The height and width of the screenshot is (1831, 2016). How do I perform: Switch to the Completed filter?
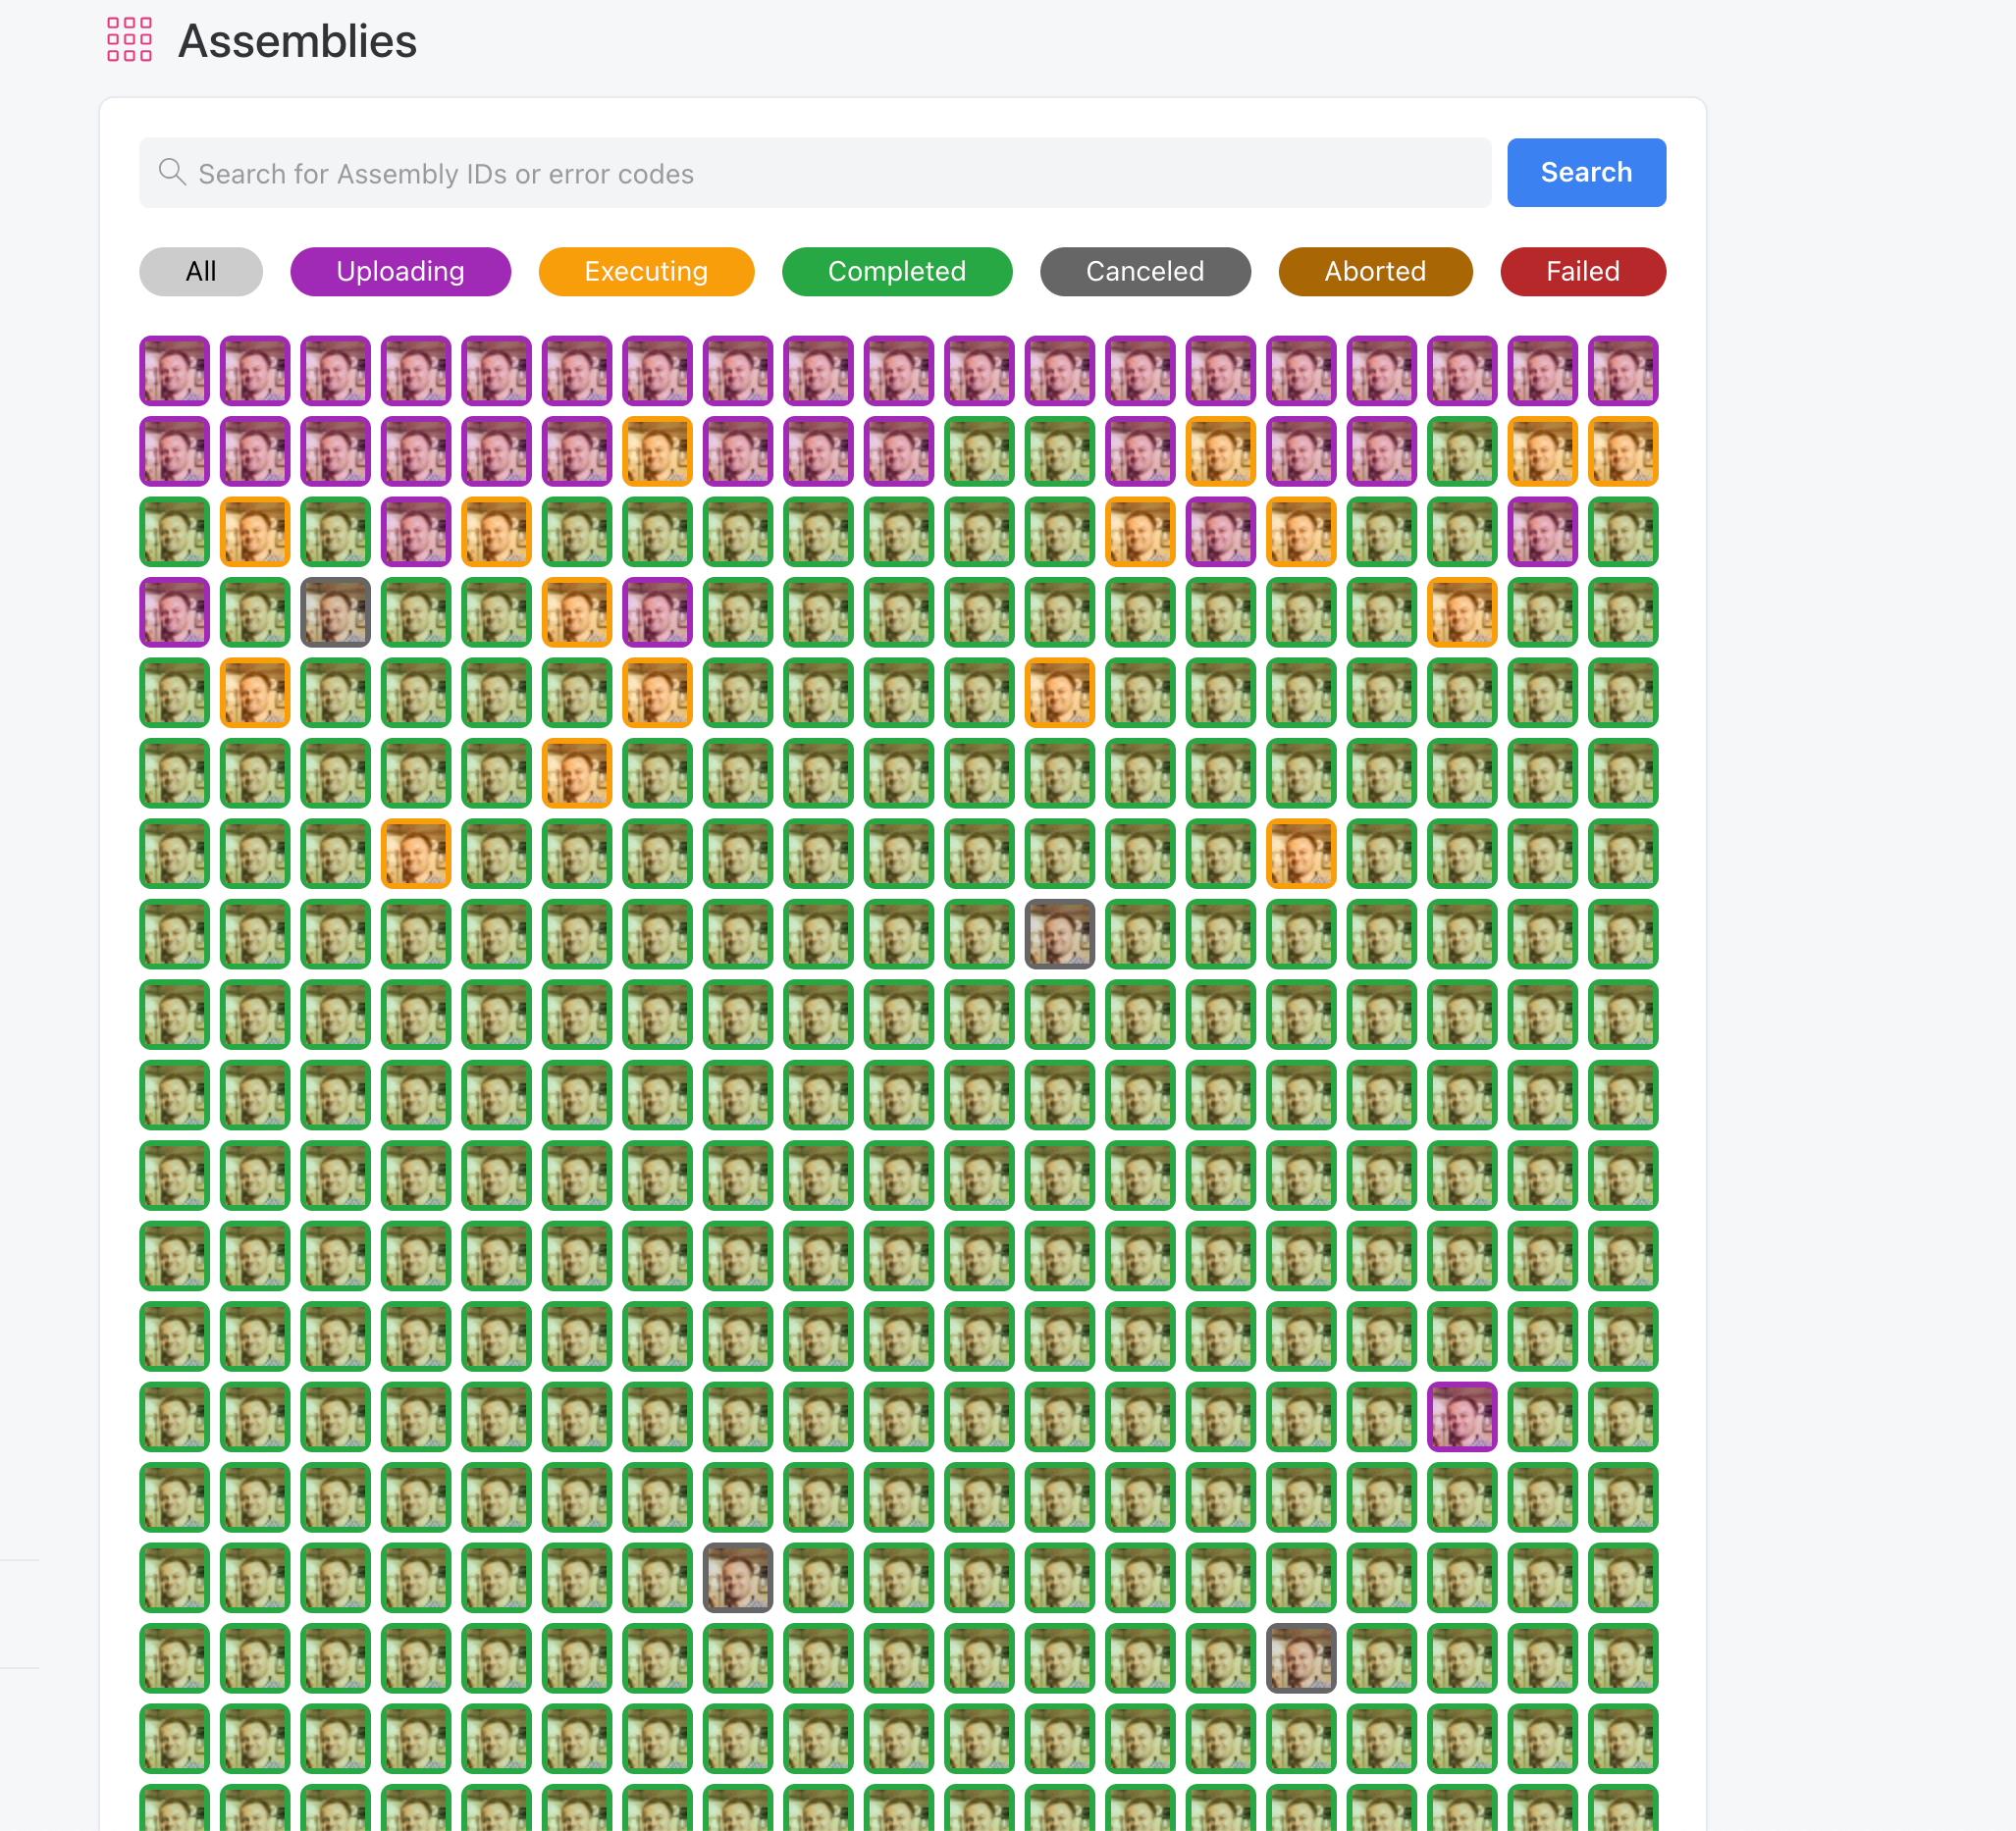pyautogui.click(x=896, y=271)
